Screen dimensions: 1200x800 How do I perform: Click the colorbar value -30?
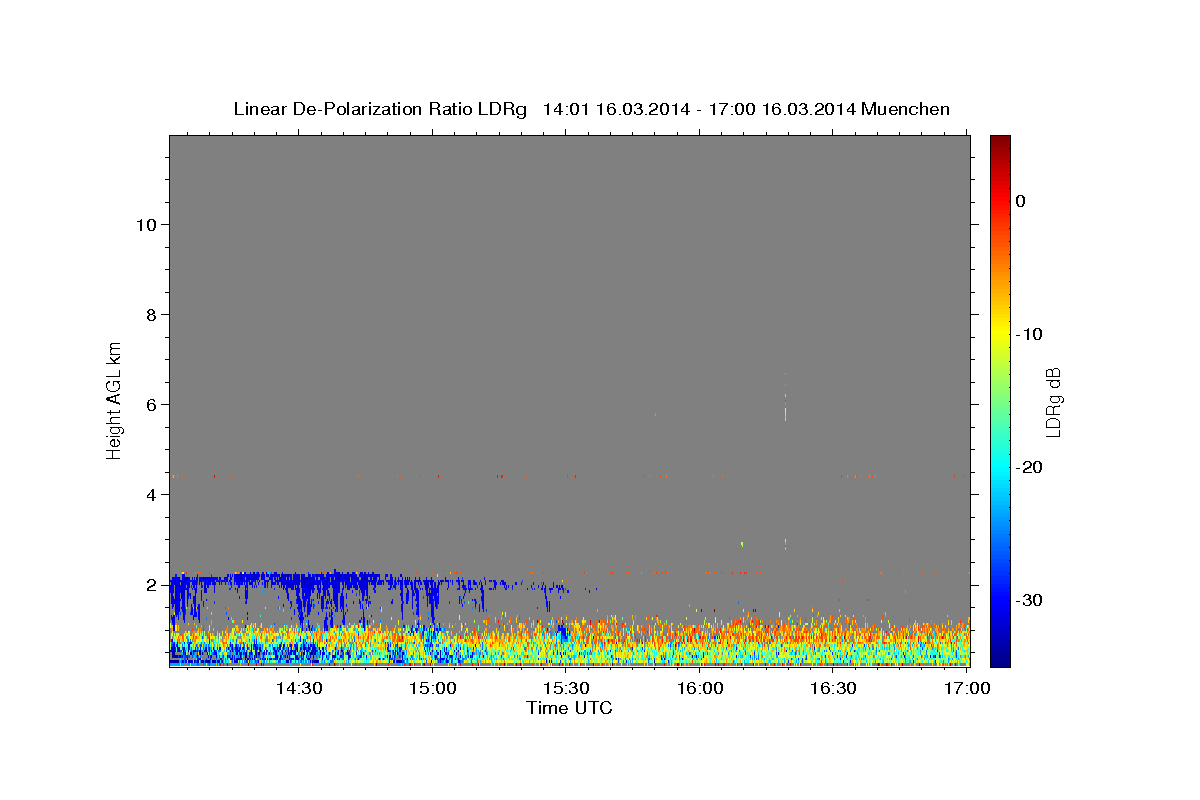pyautogui.click(x=1029, y=600)
